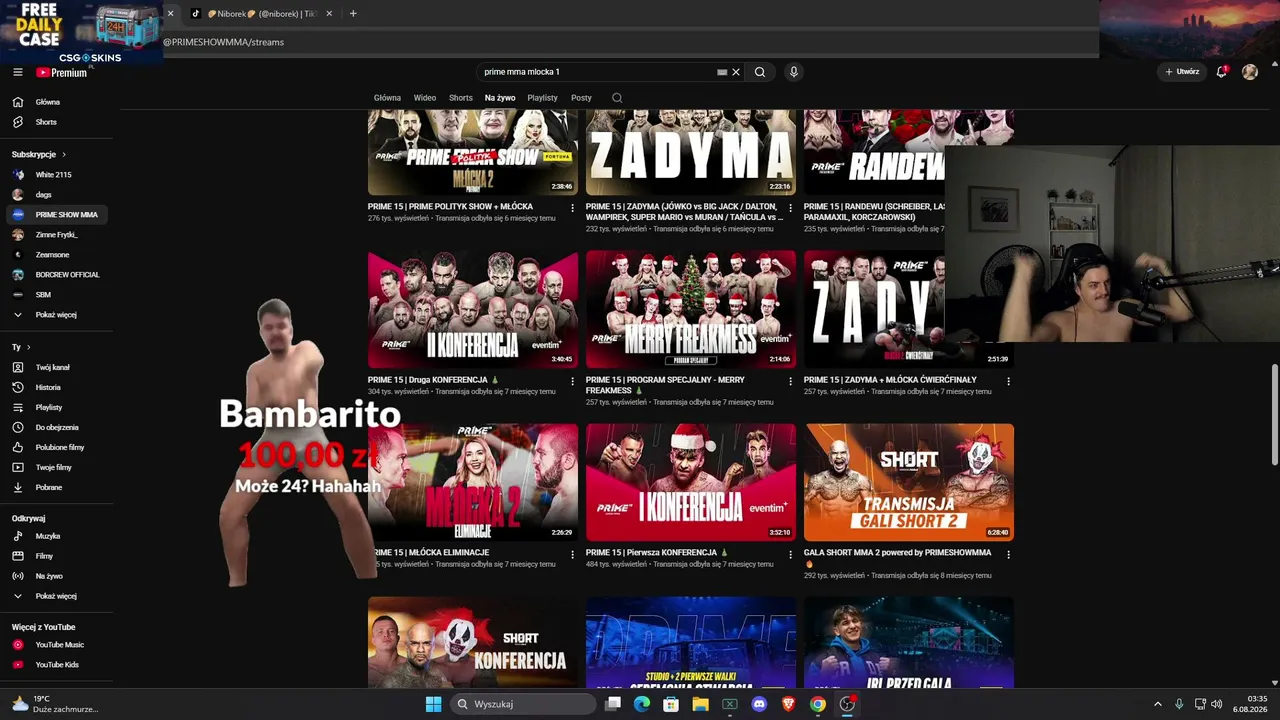Open the account avatar menu
The height and width of the screenshot is (720, 1280).
[x=1250, y=72]
